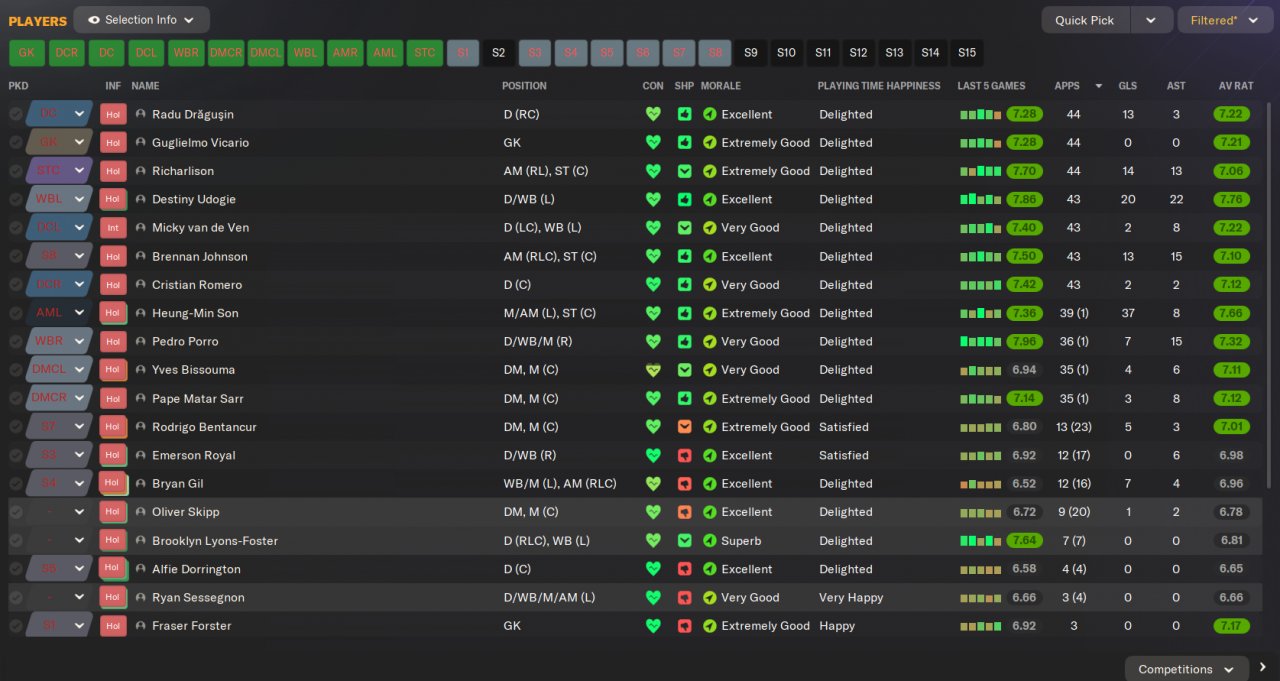This screenshot has height=681, width=1280.
Task: Click the Quick Pick button
Action: (x=1085, y=20)
